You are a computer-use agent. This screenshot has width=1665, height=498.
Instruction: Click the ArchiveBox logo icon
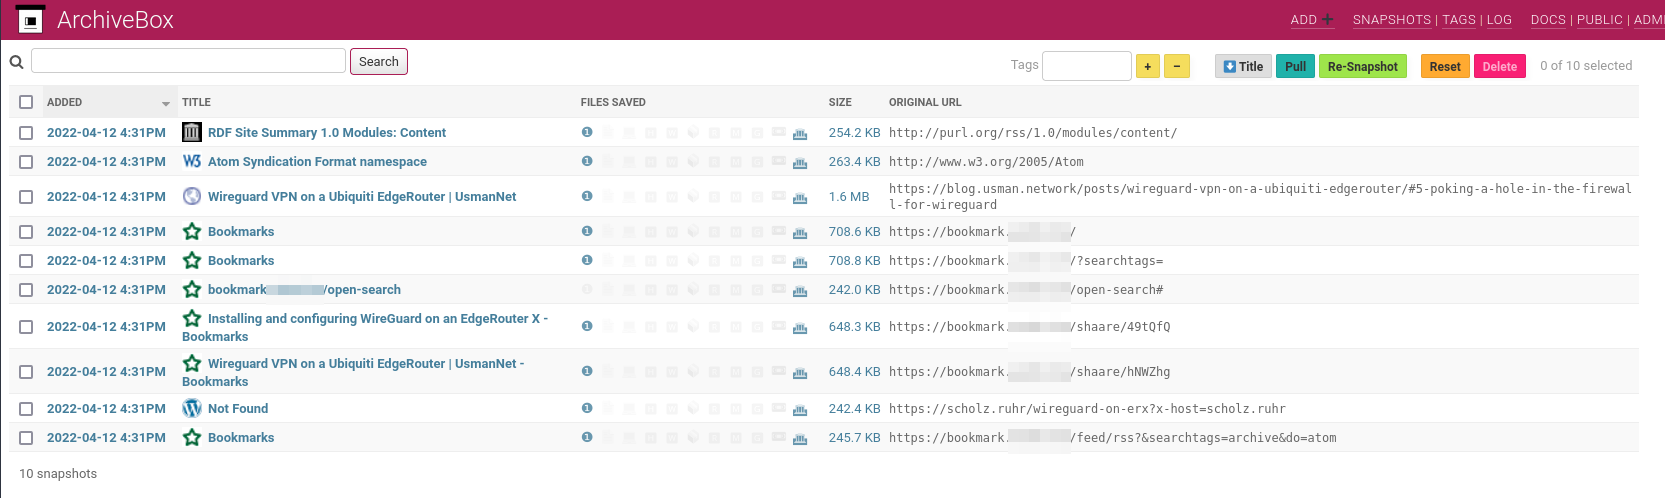(x=30, y=19)
